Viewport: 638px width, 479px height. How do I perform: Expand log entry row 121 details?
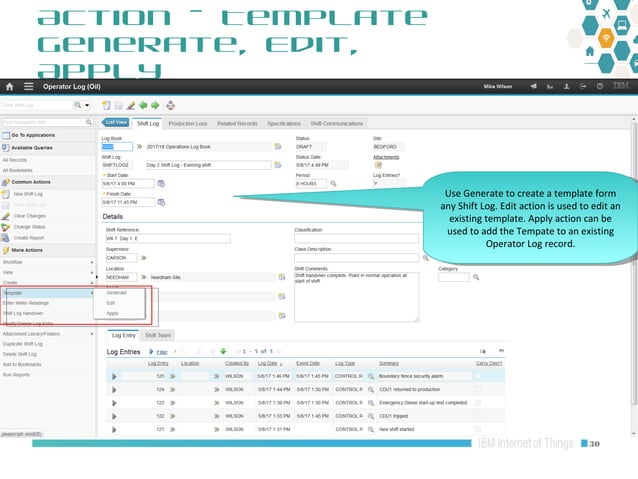114,429
